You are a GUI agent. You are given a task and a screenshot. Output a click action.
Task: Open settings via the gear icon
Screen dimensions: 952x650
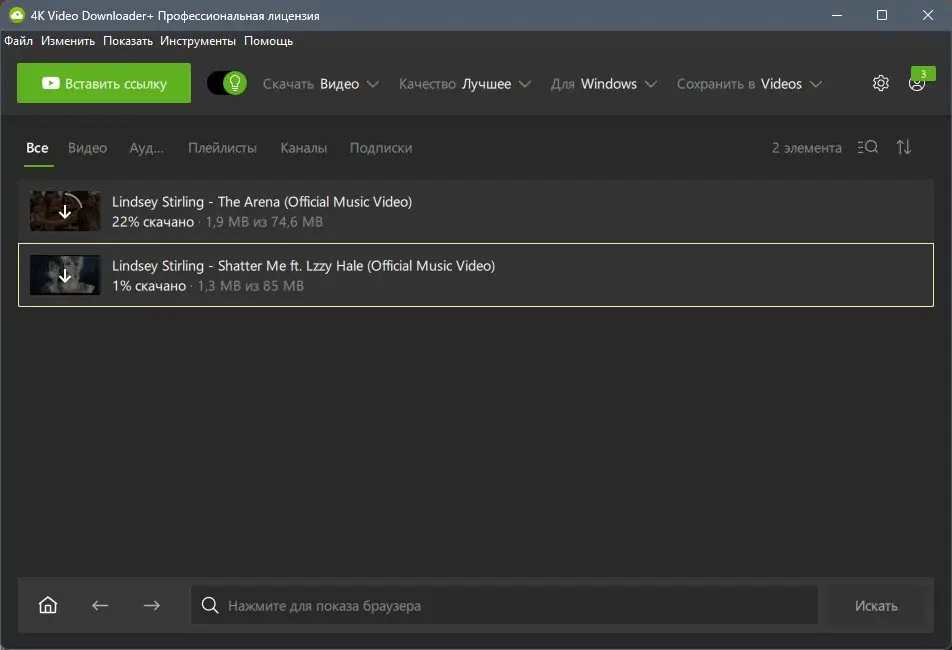pyautogui.click(x=880, y=83)
